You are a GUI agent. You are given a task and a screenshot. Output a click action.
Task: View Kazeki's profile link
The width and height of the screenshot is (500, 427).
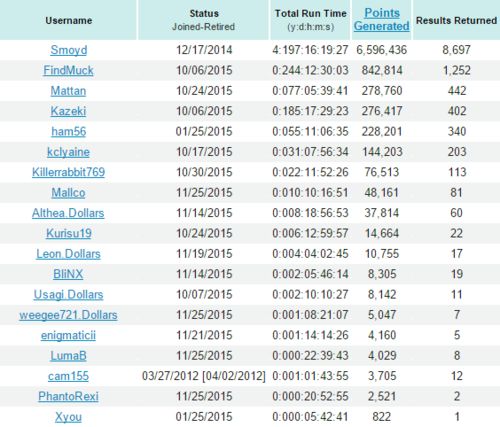(68, 111)
